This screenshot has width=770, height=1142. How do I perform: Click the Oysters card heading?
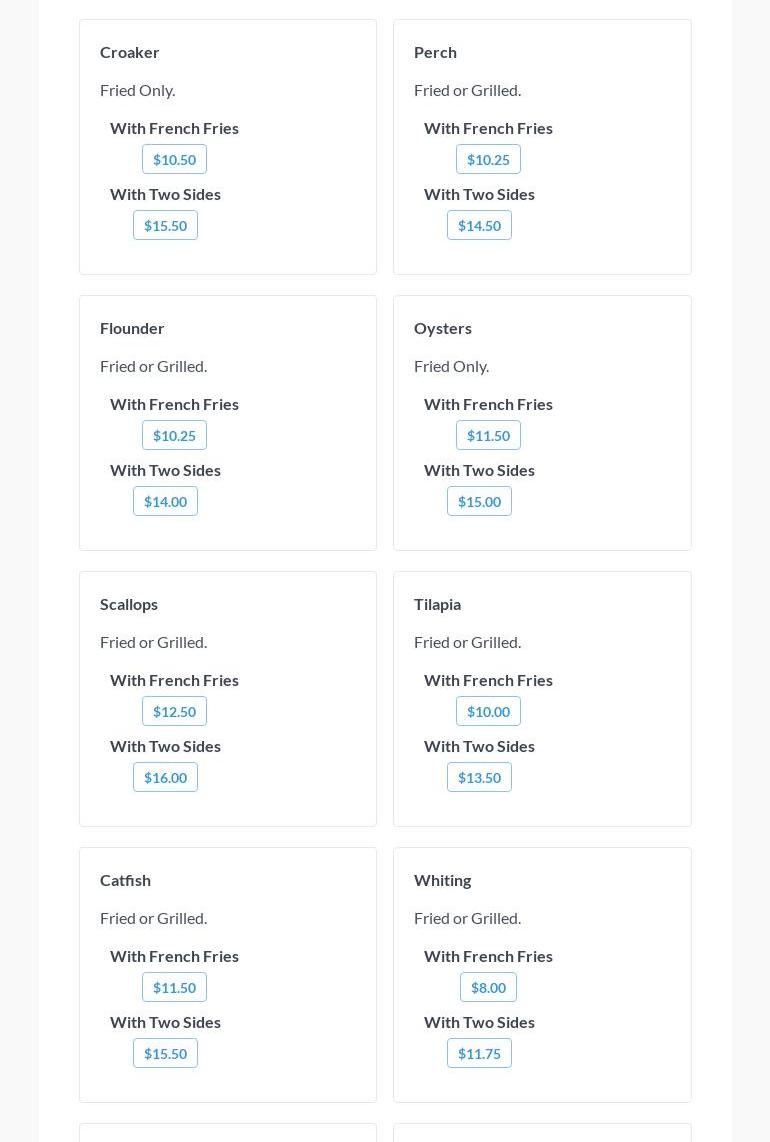[442, 328]
